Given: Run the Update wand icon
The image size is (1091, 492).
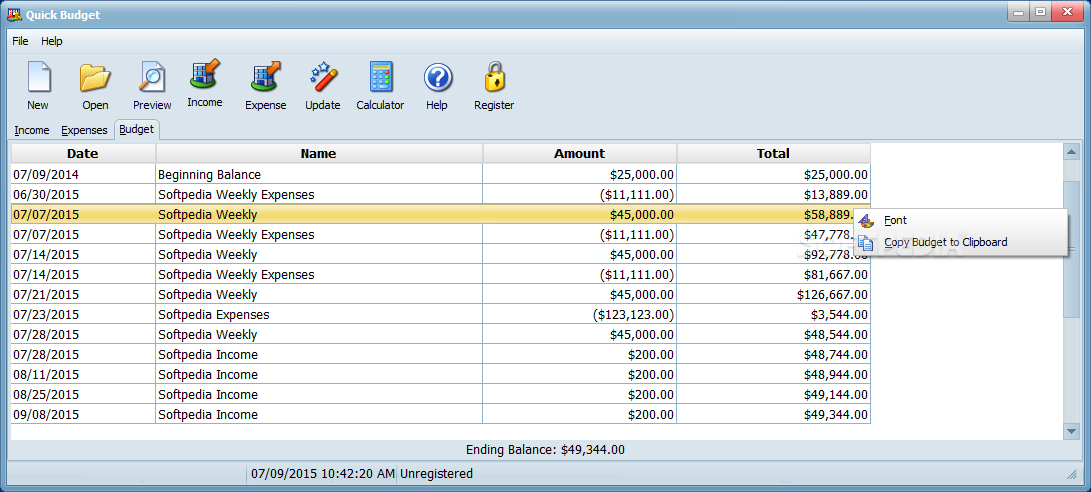Looking at the screenshot, I should coord(323,77).
